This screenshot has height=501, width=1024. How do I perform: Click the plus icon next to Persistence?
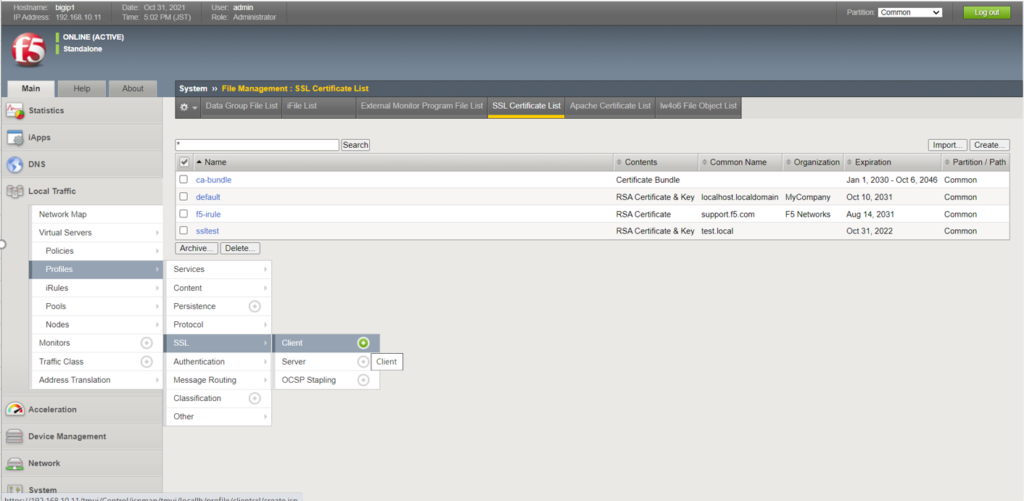pos(254,306)
